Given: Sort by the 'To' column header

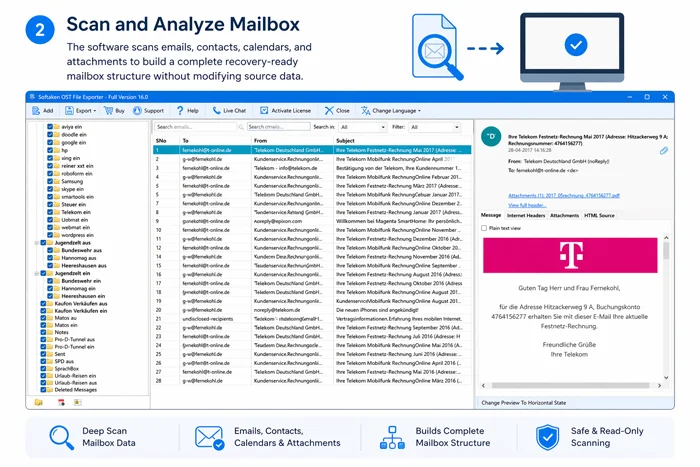Looking at the screenshot, I should click(216, 140).
